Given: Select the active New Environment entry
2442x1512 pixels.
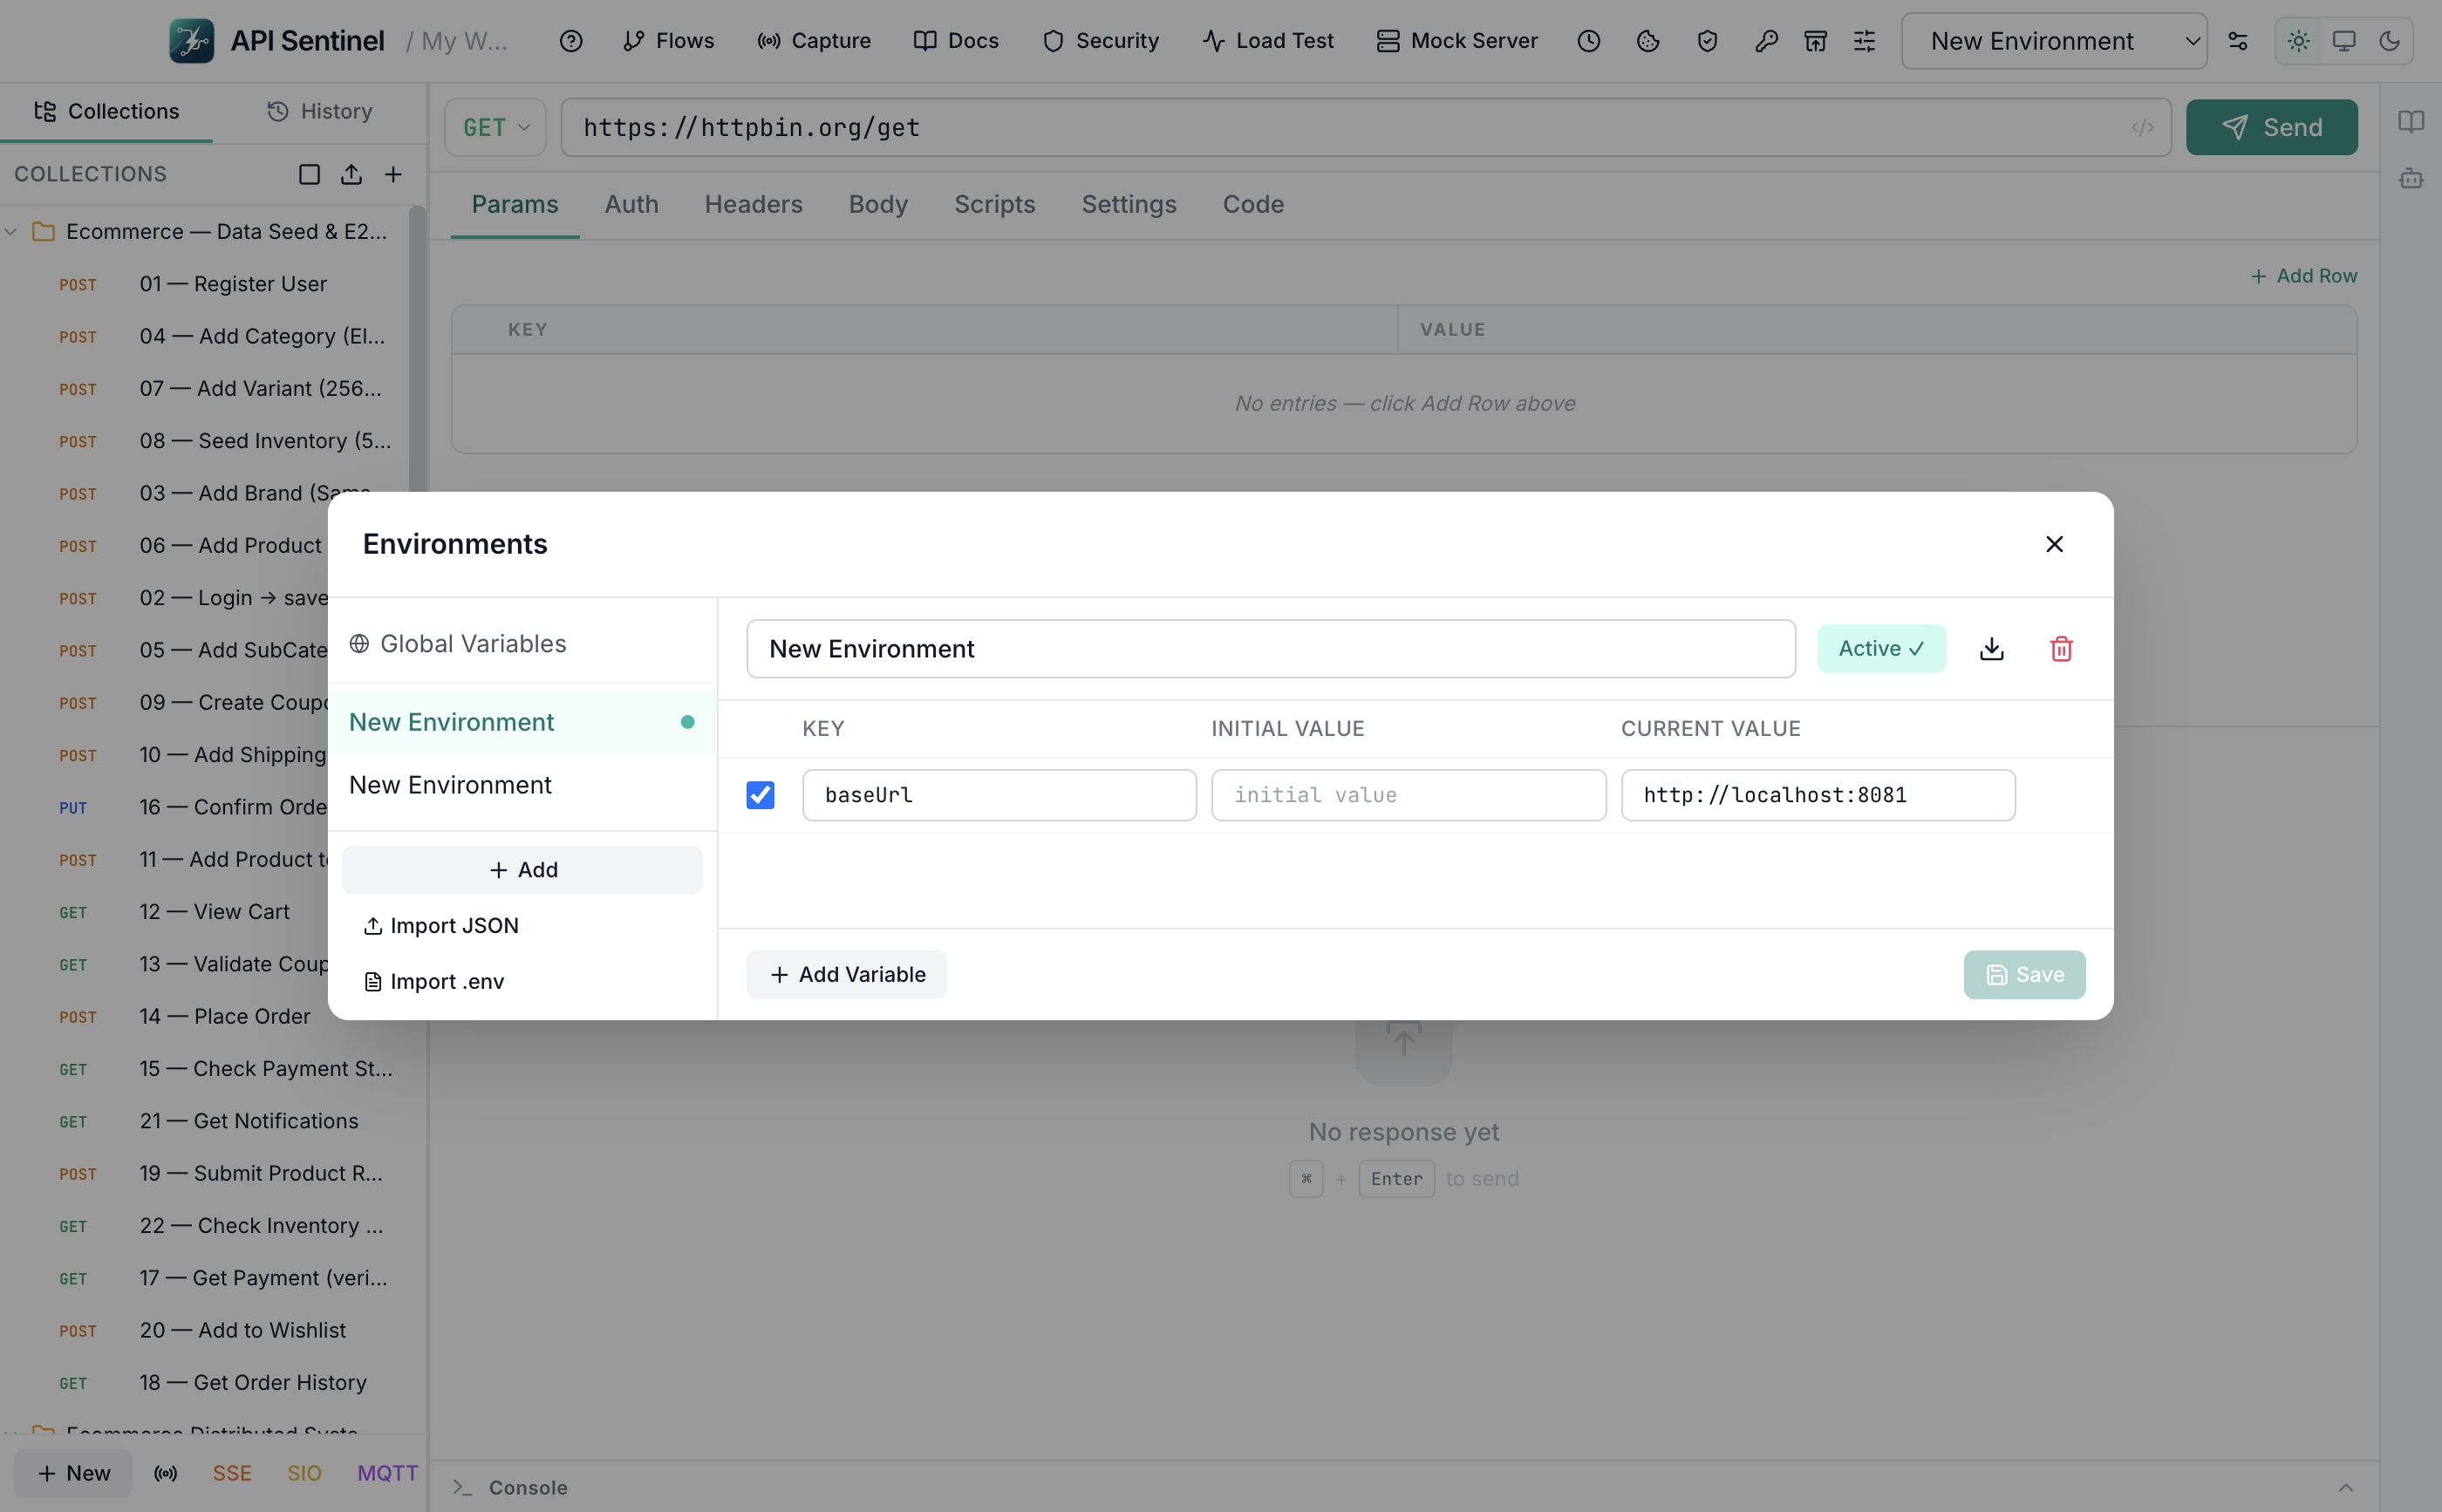Looking at the screenshot, I should (522, 722).
